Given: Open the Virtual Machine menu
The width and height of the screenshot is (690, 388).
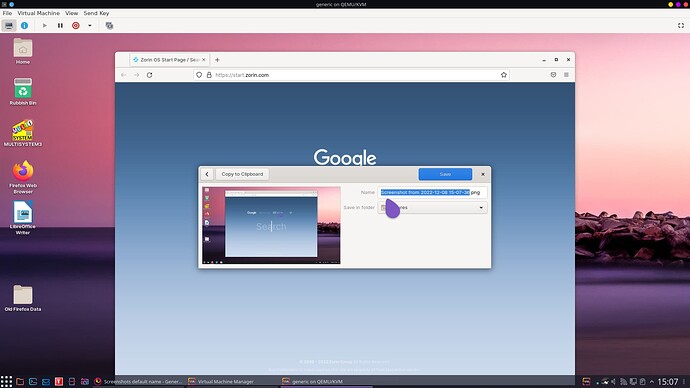Looking at the screenshot, I should tap(39, 13).
